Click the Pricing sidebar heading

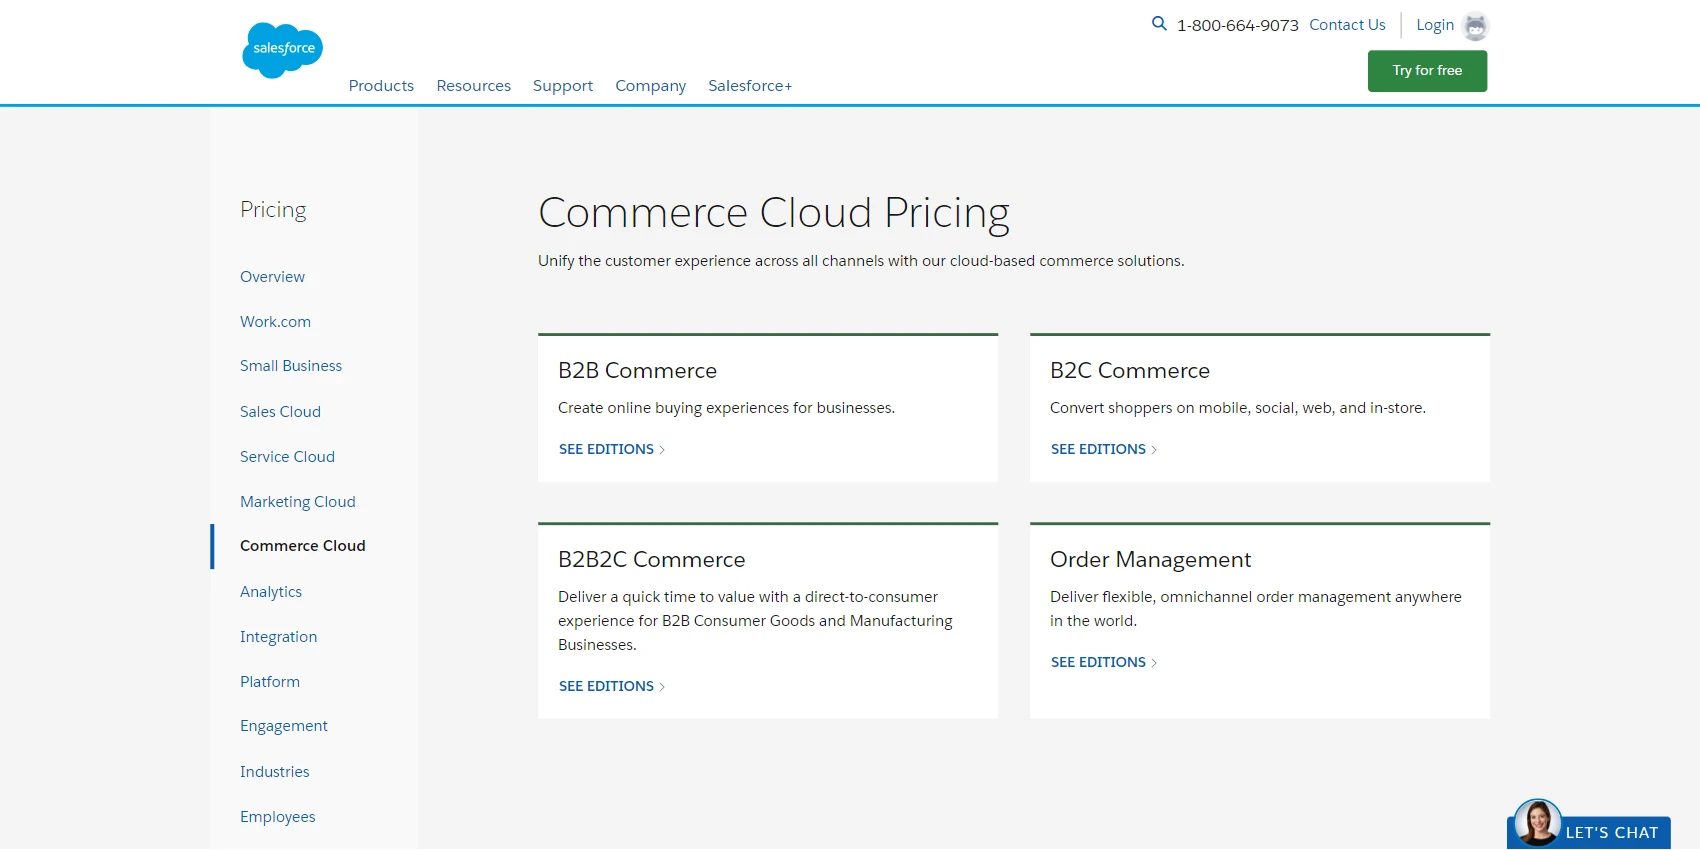(273, 210)
